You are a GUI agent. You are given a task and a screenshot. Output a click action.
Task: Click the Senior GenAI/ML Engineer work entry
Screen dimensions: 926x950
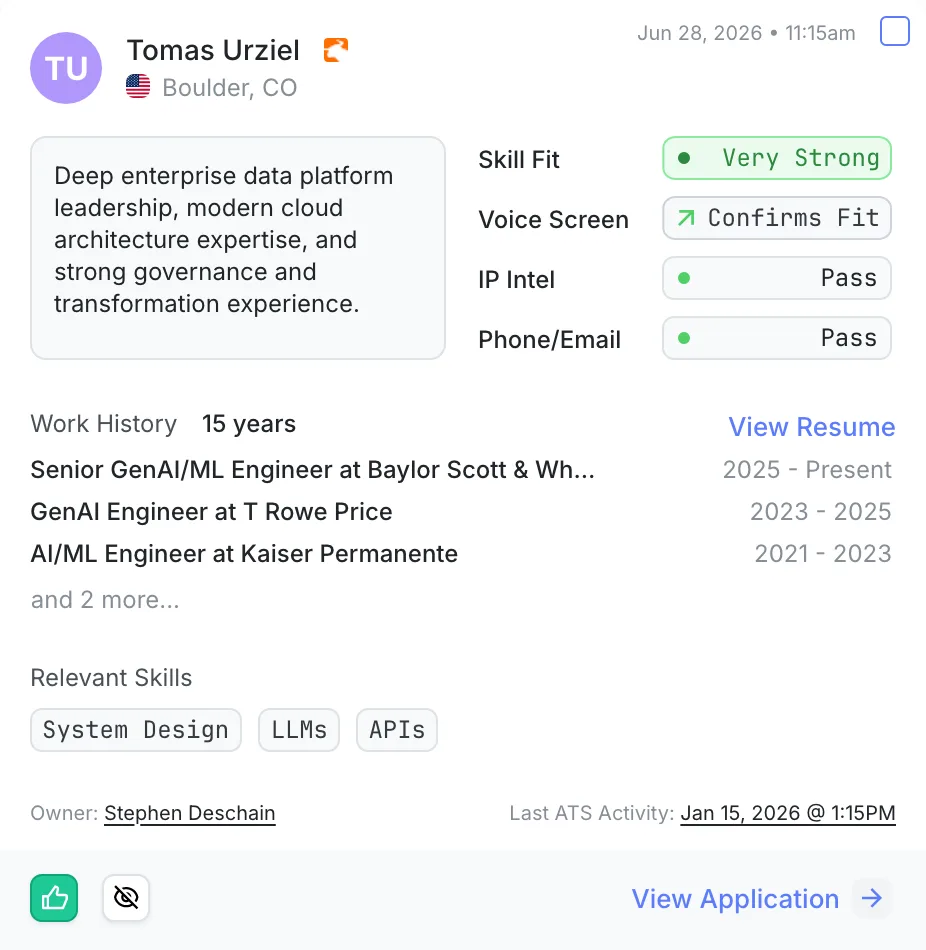pos(461,470)
